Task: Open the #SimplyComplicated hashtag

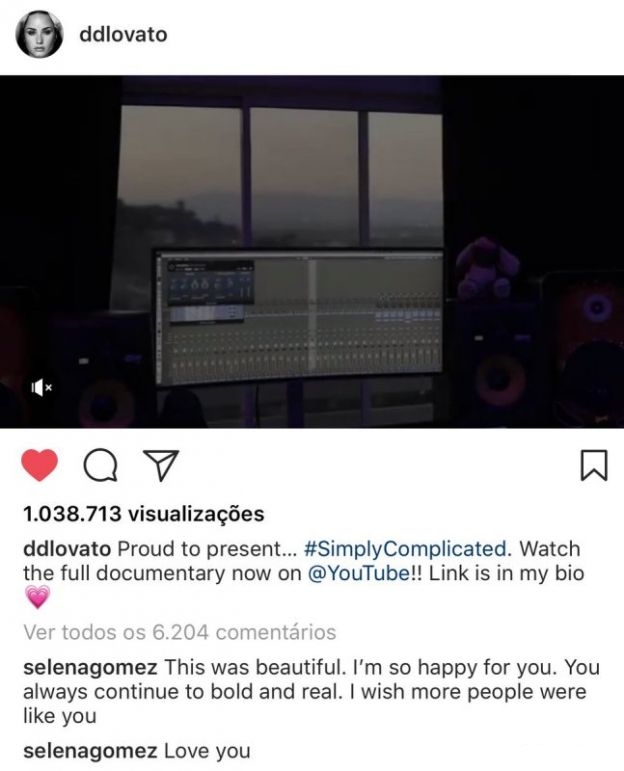Action: [406, 549]
